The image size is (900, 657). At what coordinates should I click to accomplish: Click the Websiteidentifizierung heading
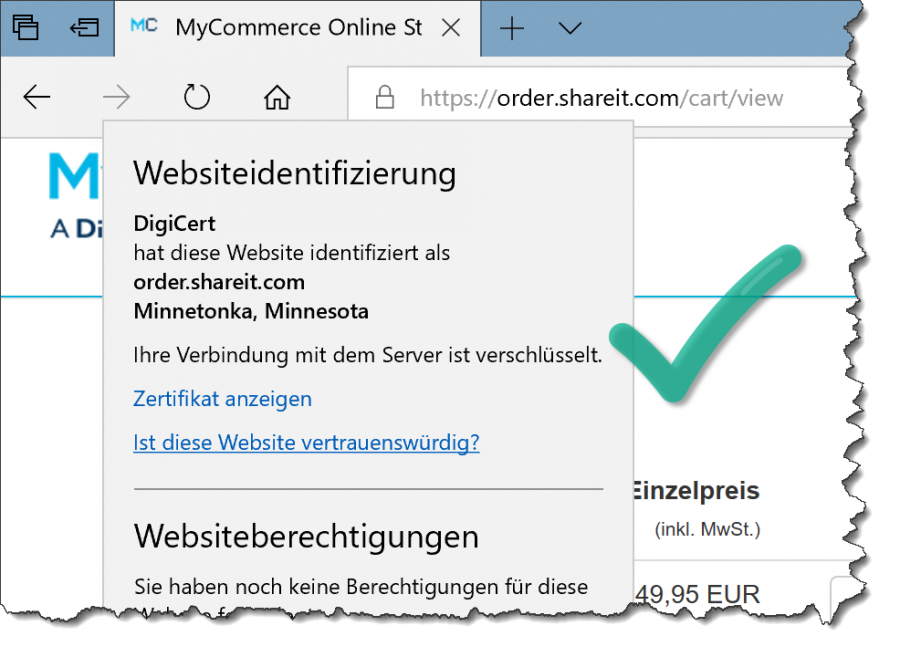(295, 173)
